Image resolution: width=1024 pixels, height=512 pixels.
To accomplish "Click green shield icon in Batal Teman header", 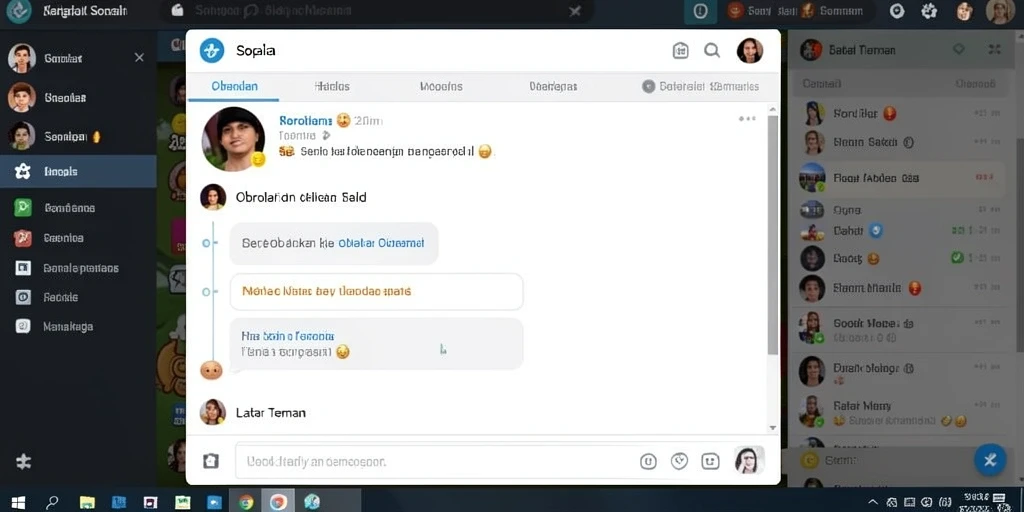I will (x=959, y=49).
